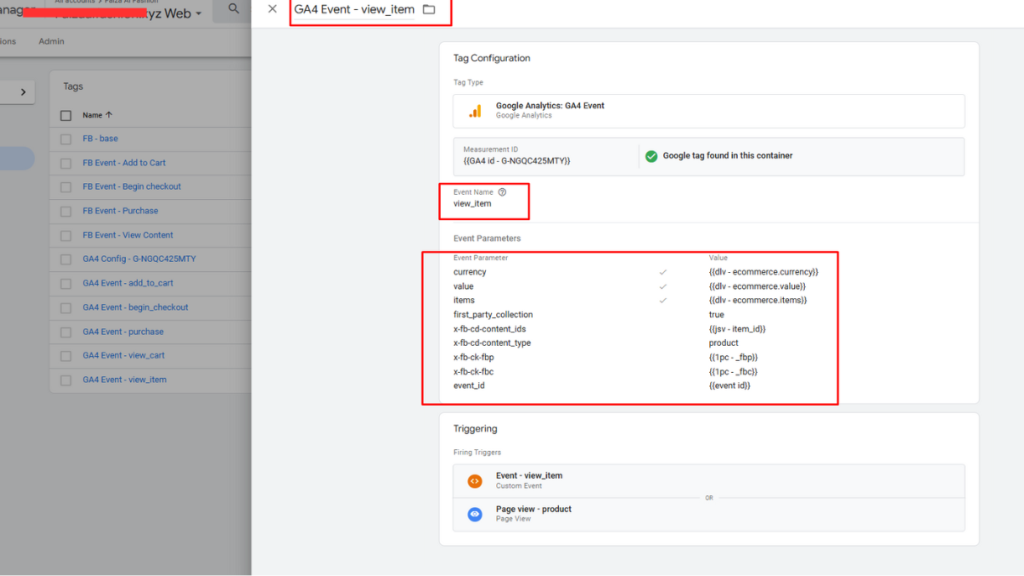Check the GA4 Event - view_item checkbox
Image resolution: width=1024 pixels, height=576 pixels.
click(66, 380)
